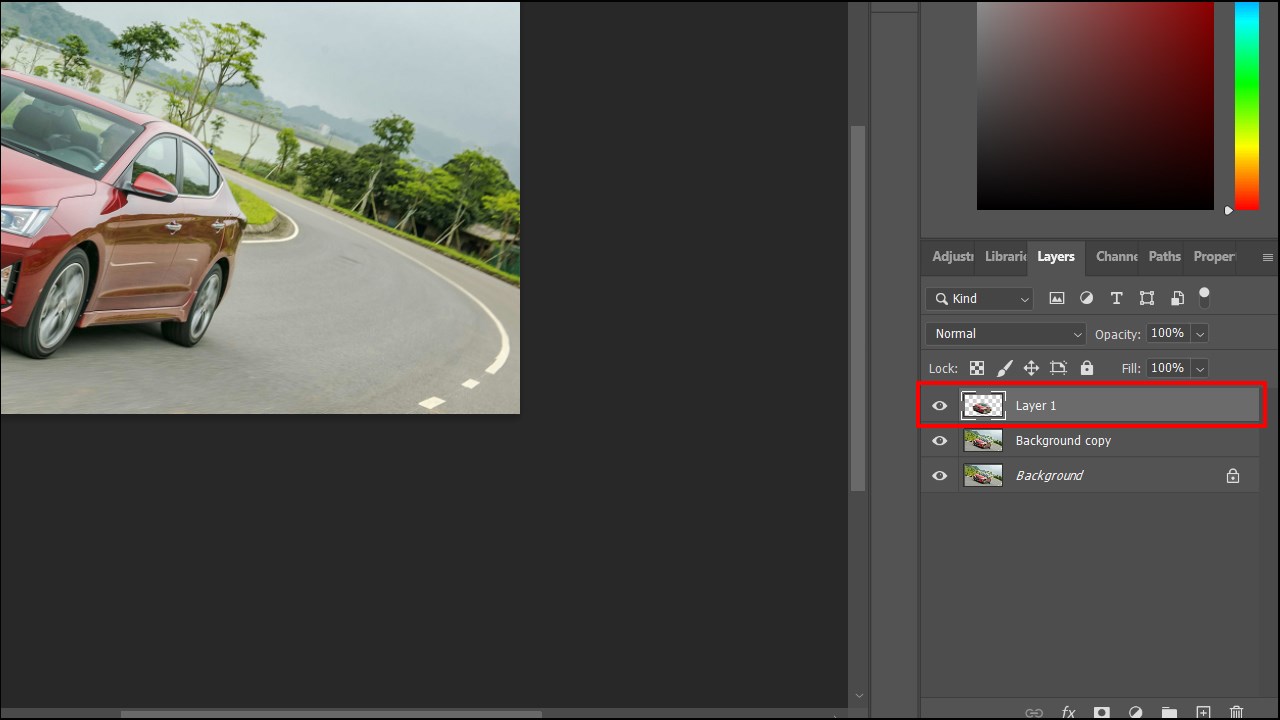Enable lock transparent pixels
Viewport: 1280px width, 720px height.
(976, 367)
